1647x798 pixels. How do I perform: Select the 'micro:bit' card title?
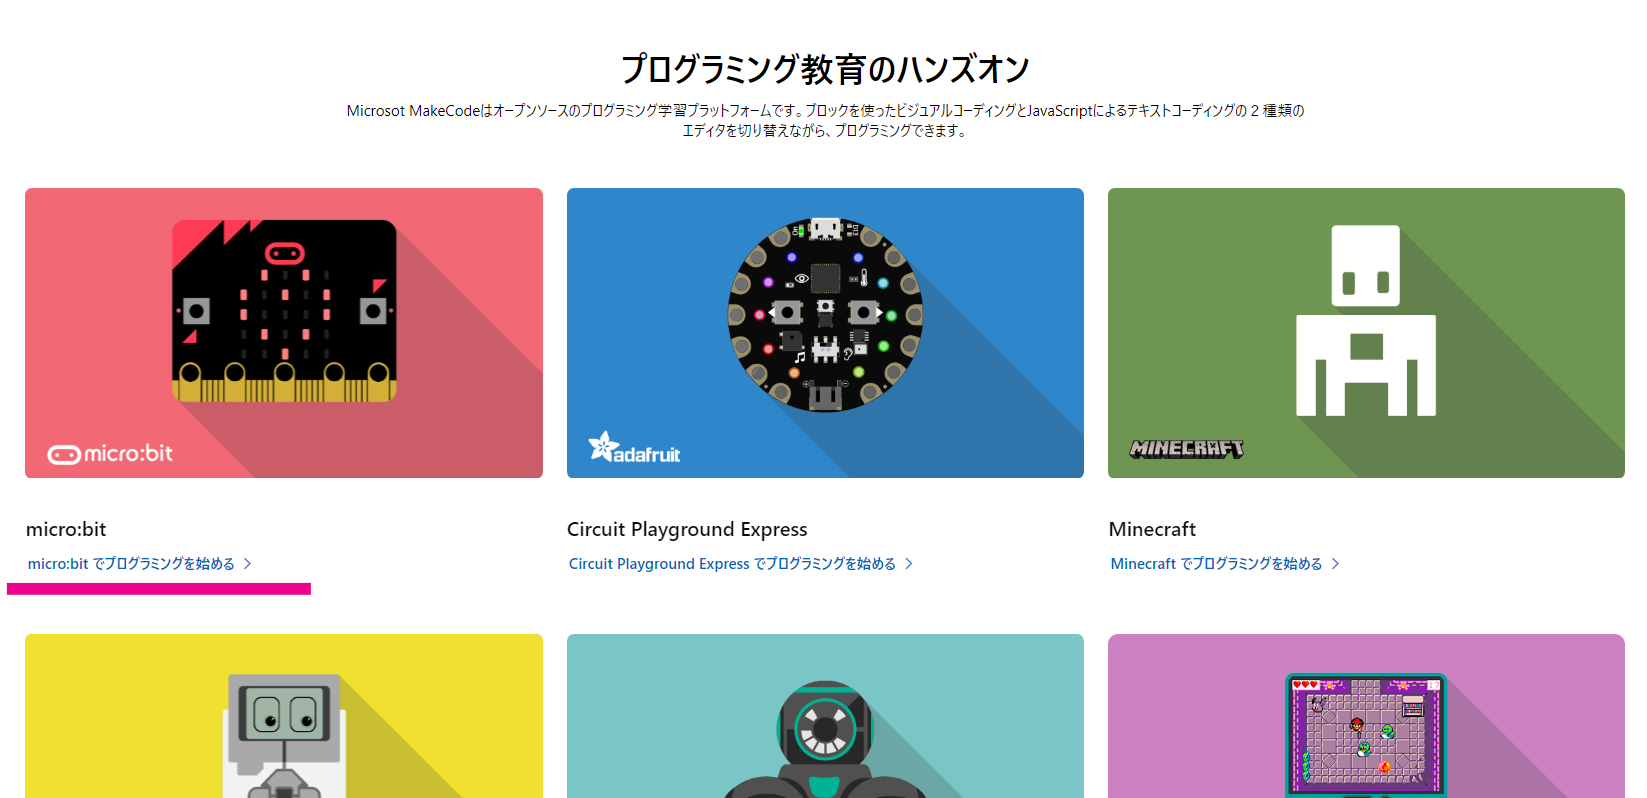pos(66,529)
